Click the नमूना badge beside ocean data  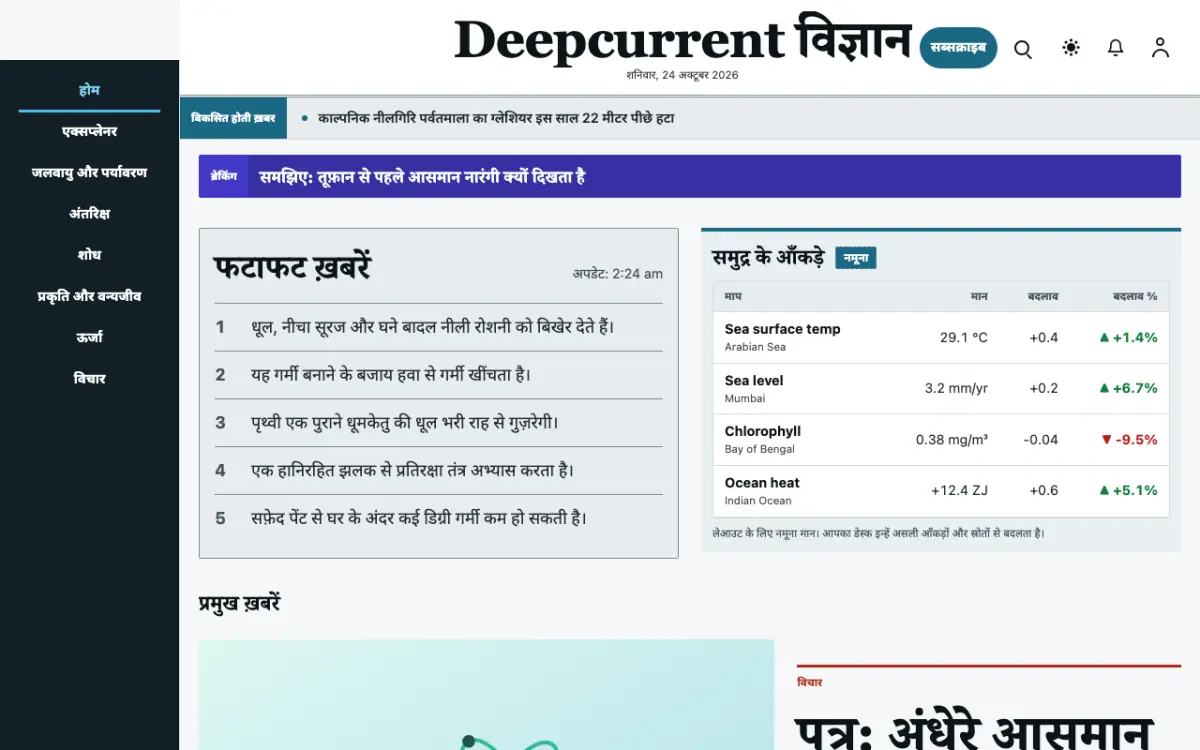pyautogui.click(x=856, y=258)
